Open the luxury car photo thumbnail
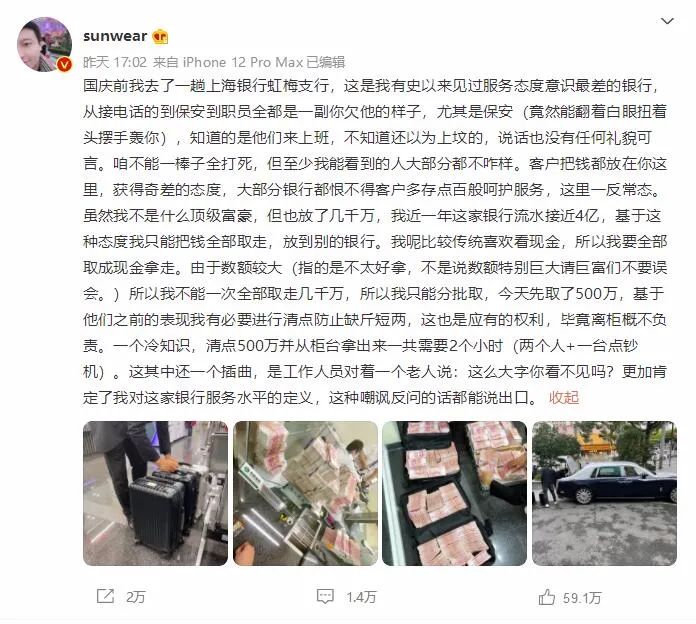 [605, 493]
